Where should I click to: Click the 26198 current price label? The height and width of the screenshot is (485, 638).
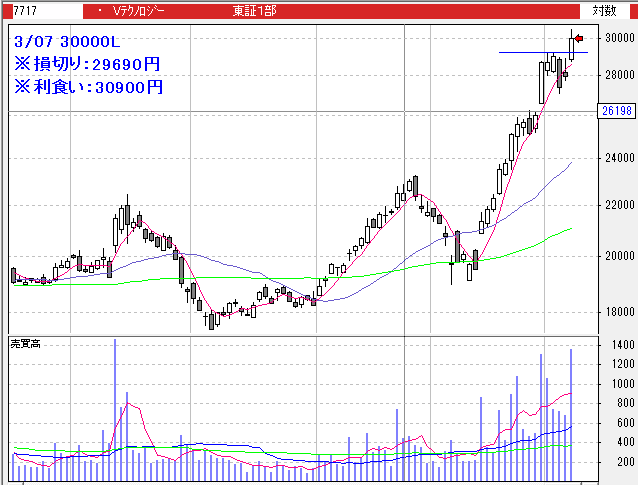(615, 111)
